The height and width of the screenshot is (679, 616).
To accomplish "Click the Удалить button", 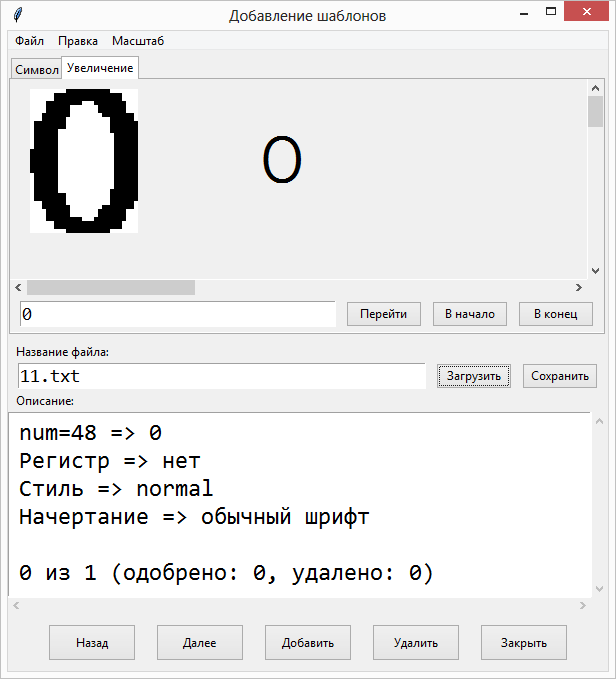I will point(415,642).
